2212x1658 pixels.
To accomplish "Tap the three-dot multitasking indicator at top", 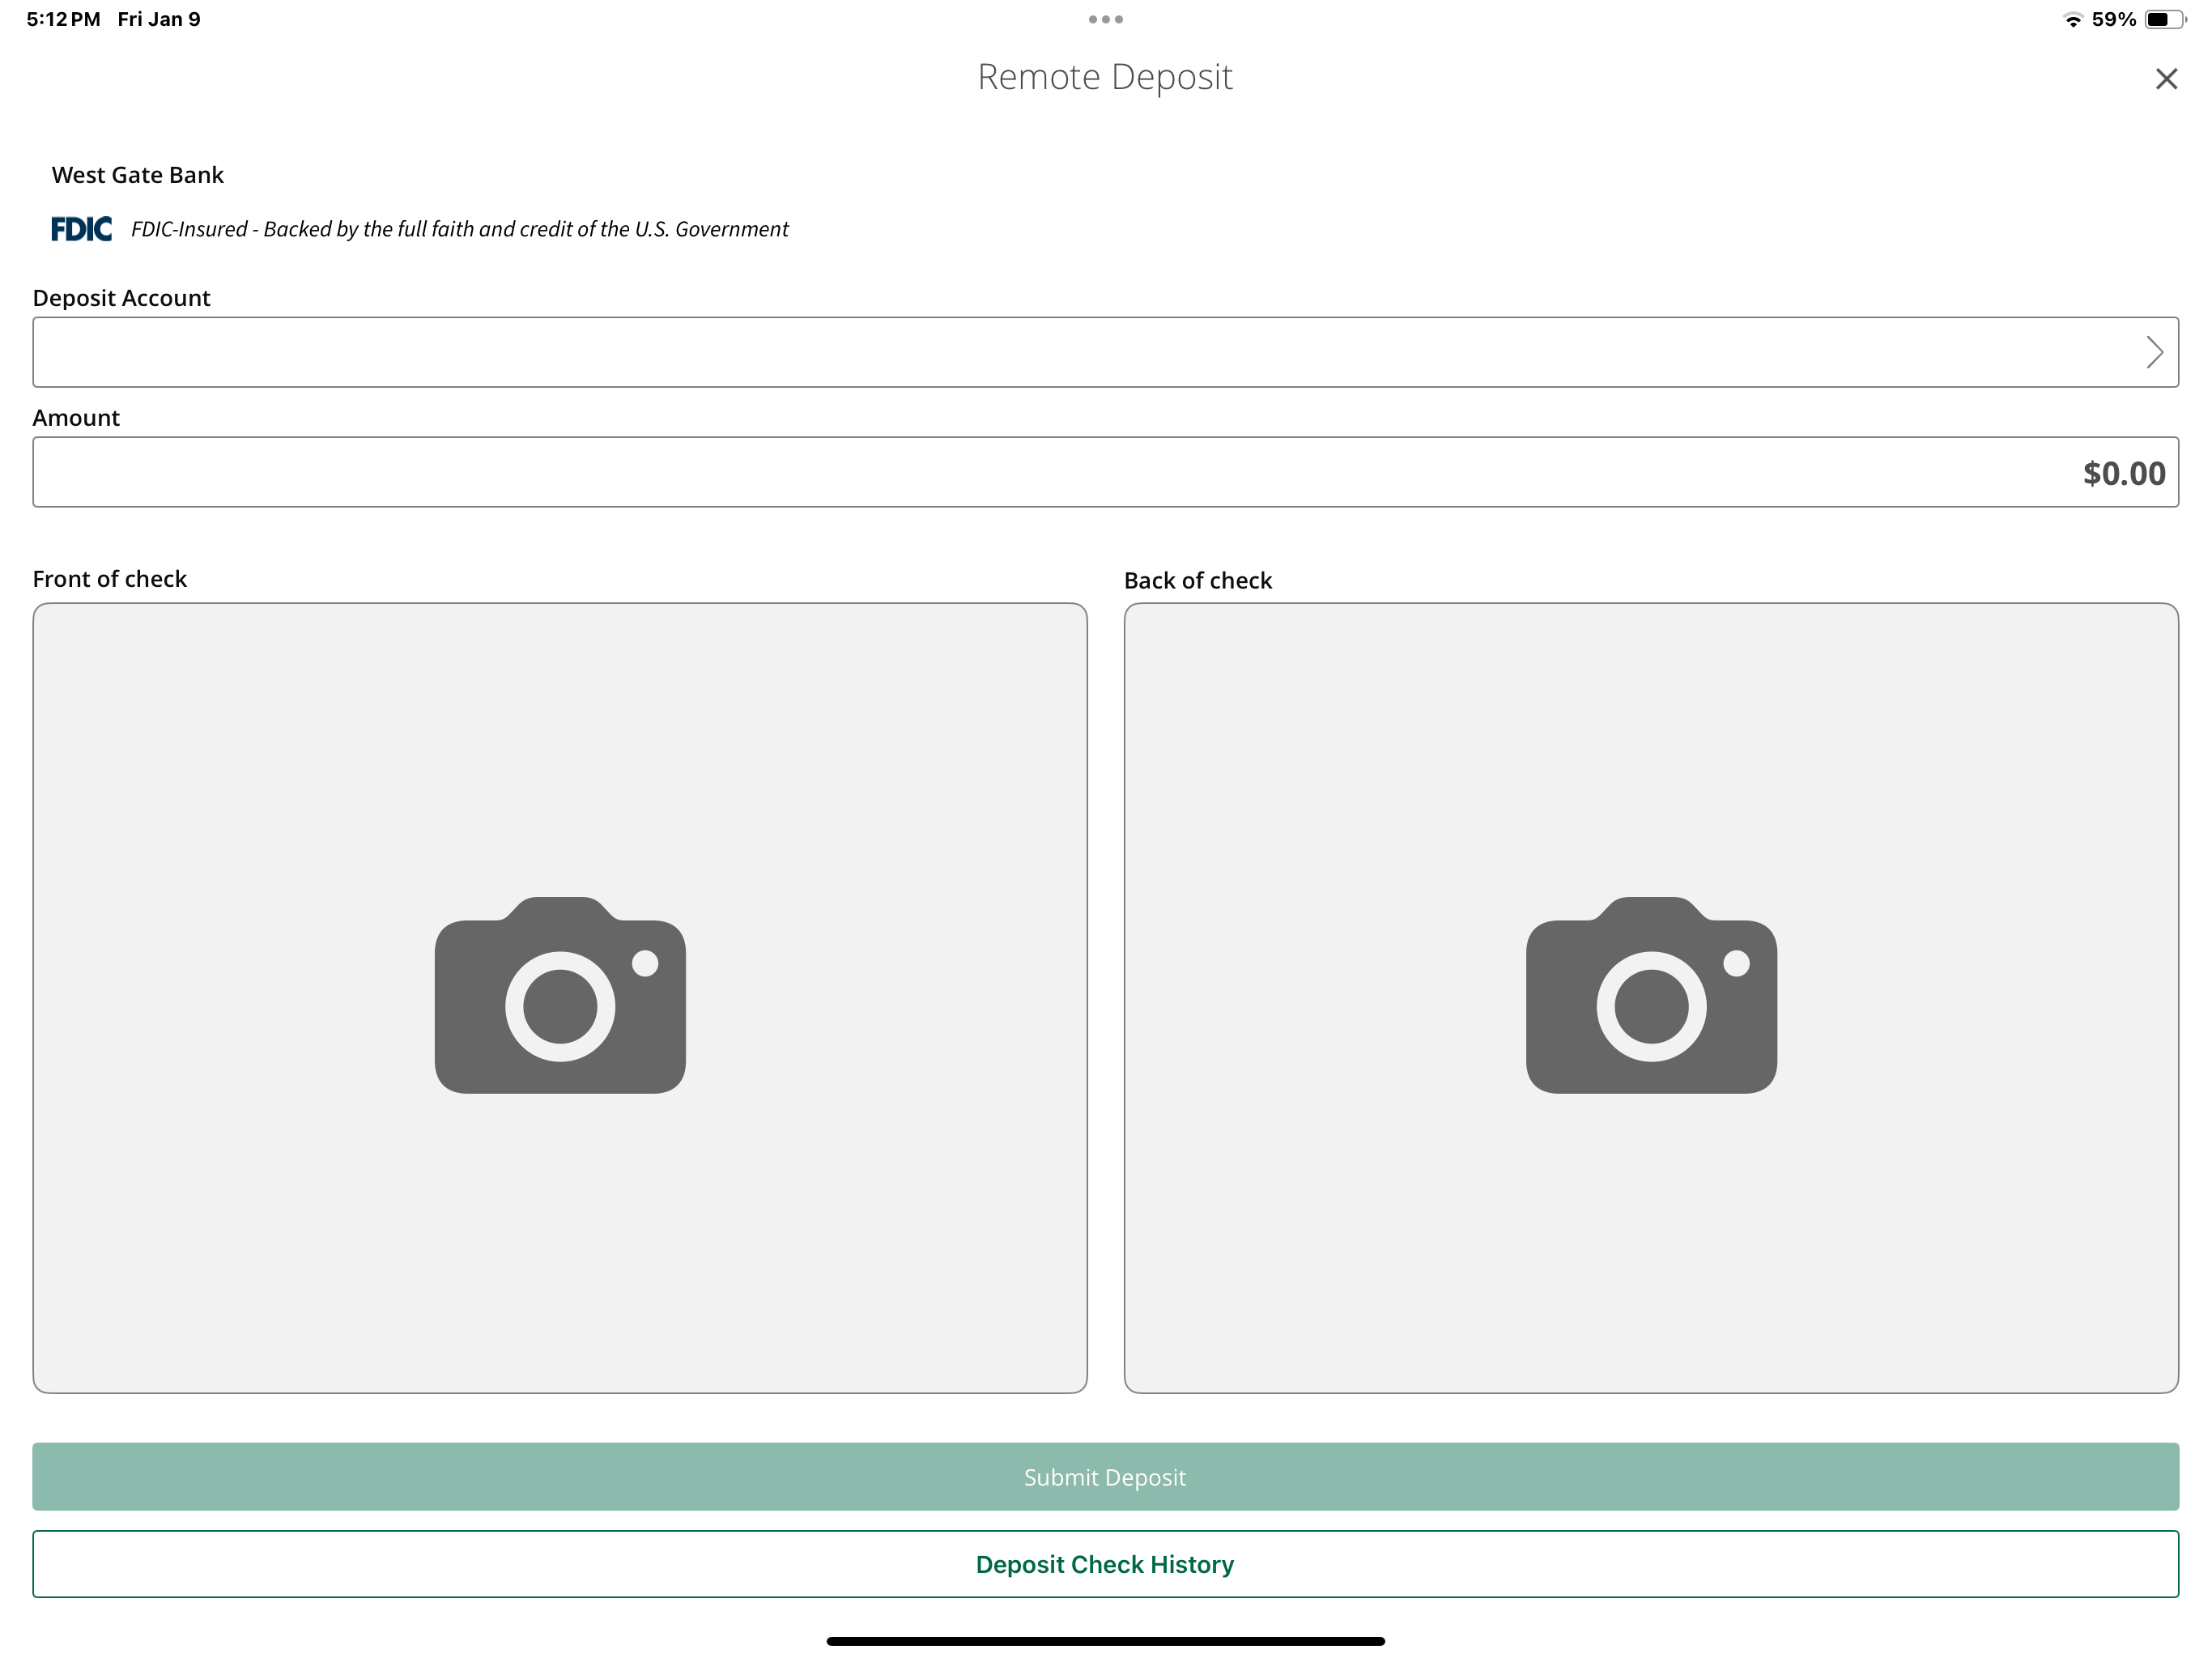I will (1105, 19).
